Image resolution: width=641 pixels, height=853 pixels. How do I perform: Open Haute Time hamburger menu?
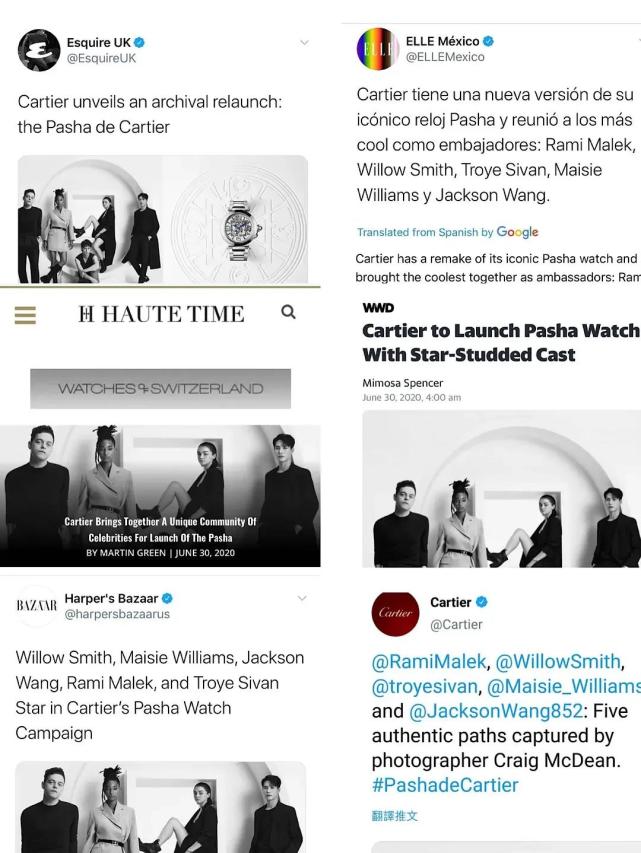point(25,315)
